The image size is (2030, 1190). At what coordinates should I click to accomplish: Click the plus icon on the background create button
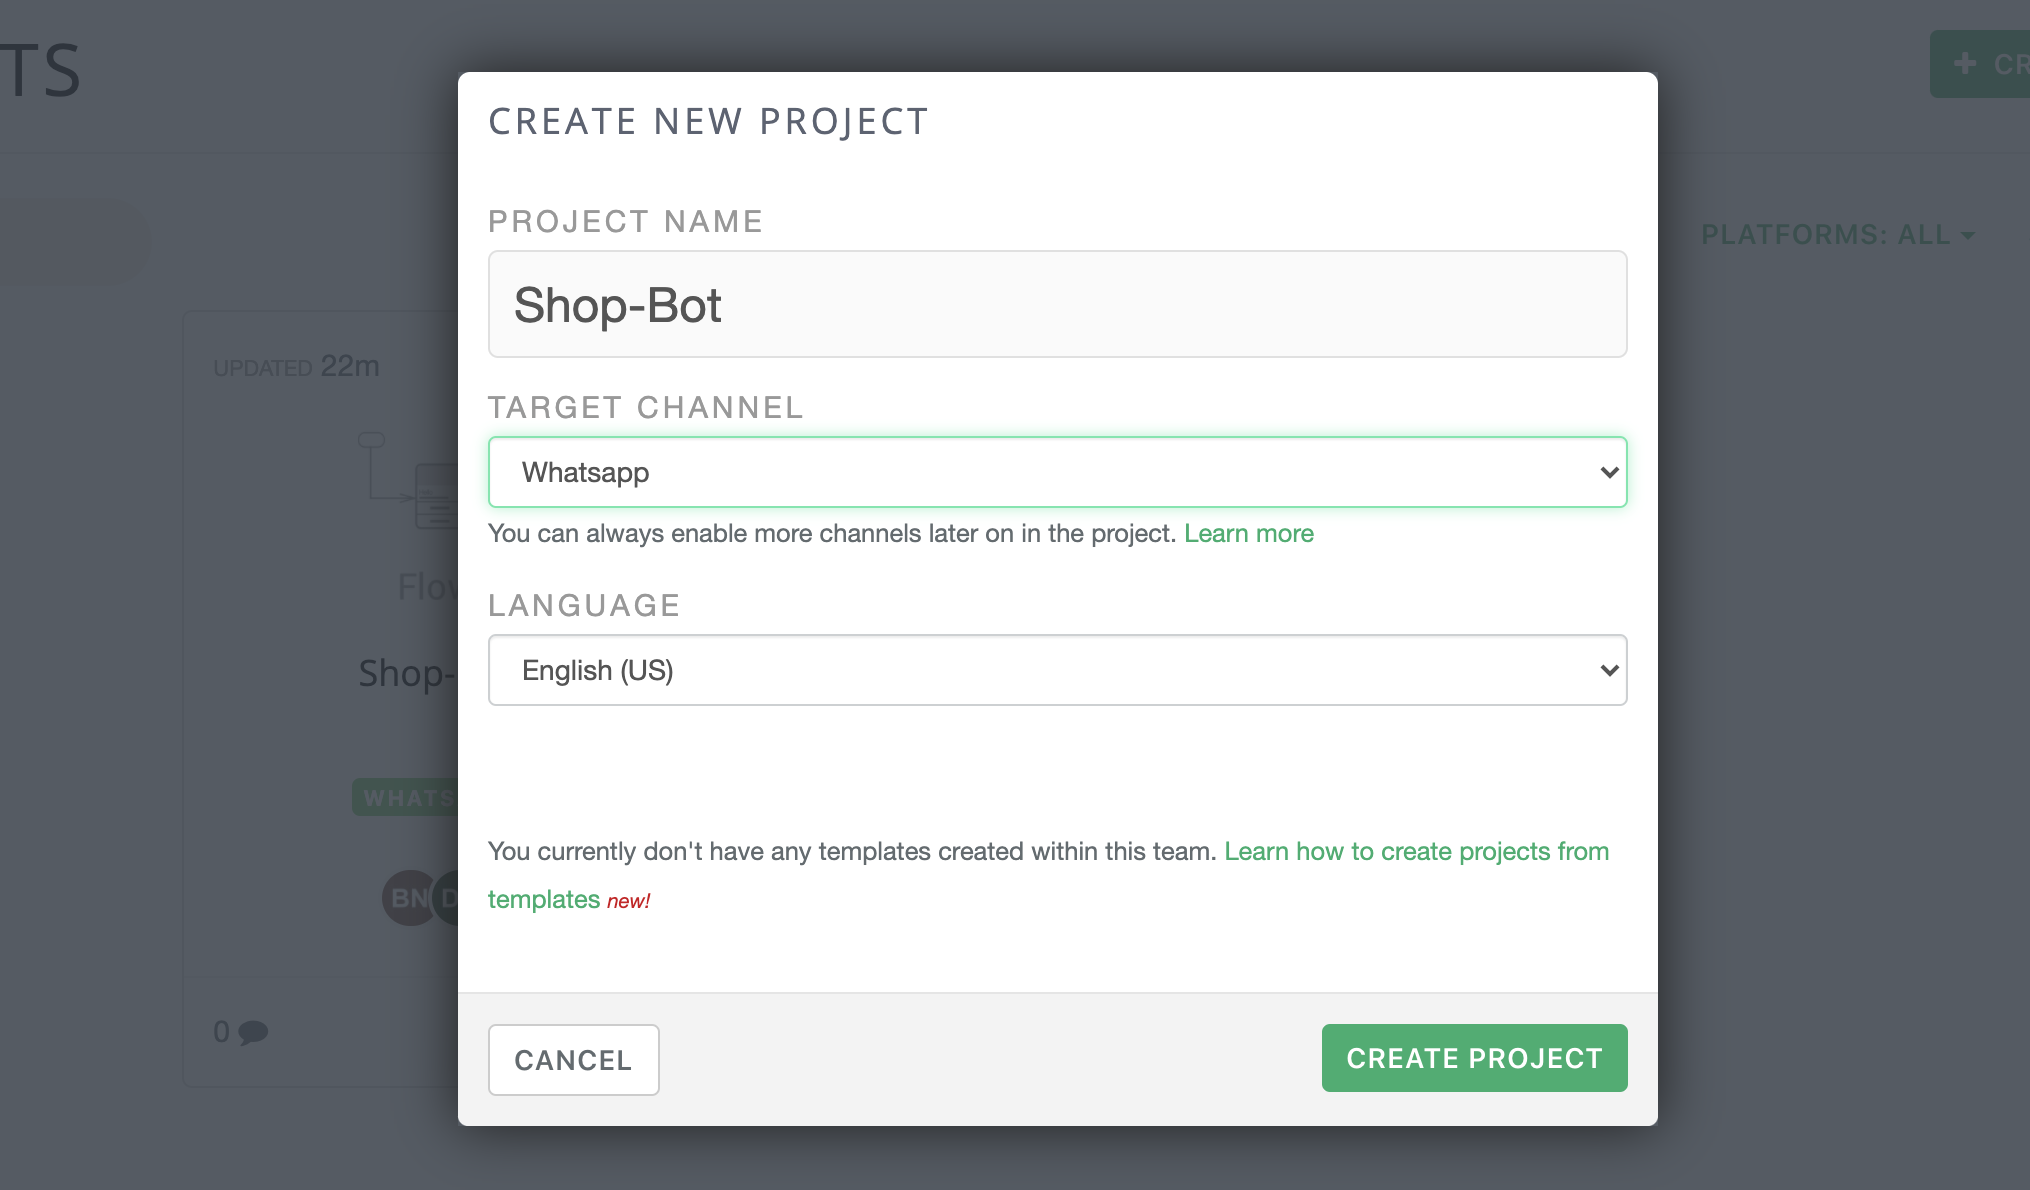coord(1964,64)
